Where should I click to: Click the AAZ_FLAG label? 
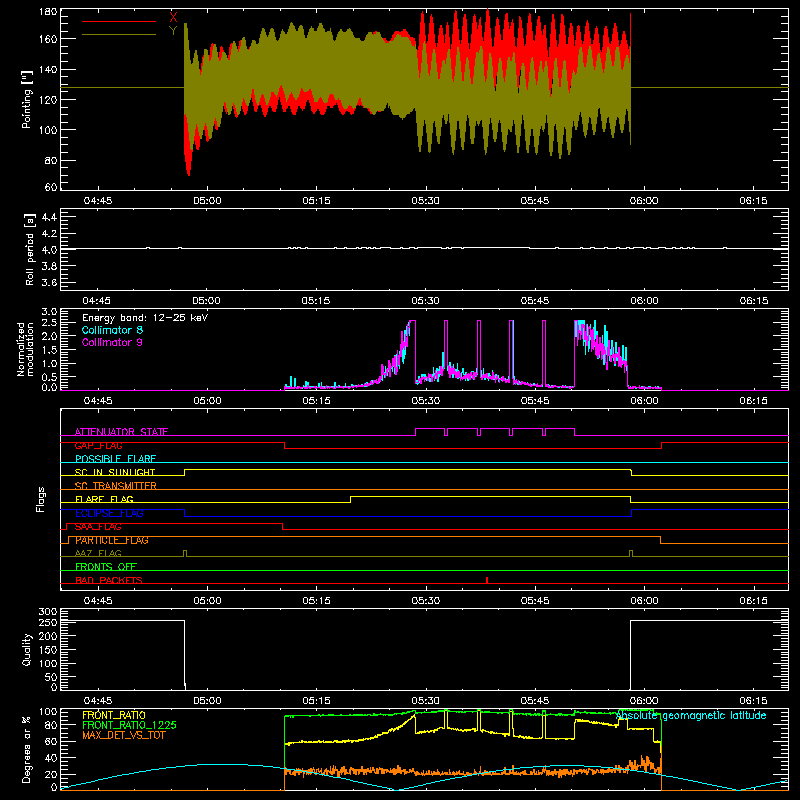[98, 553]
